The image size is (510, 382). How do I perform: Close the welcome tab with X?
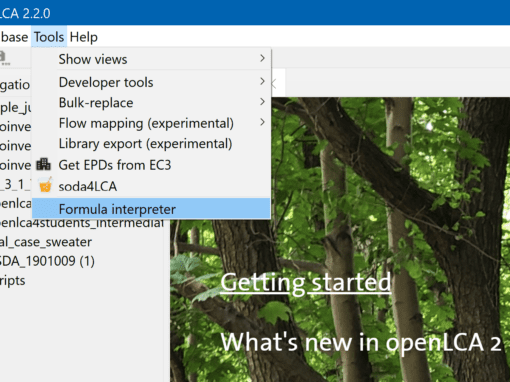point(274,84)
